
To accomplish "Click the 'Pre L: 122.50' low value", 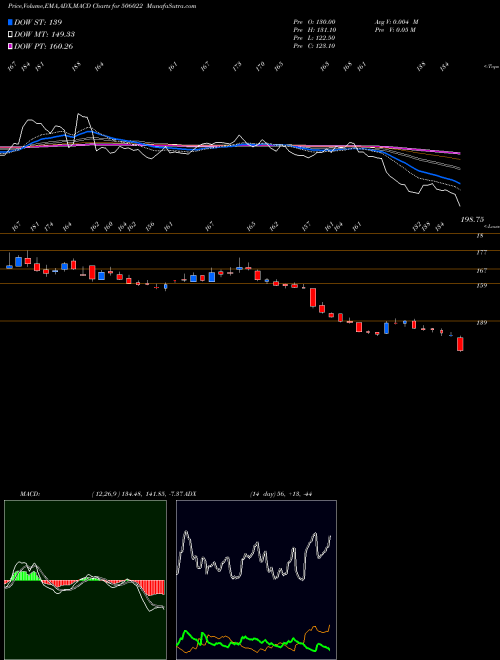I will click(x=314, y=38).
